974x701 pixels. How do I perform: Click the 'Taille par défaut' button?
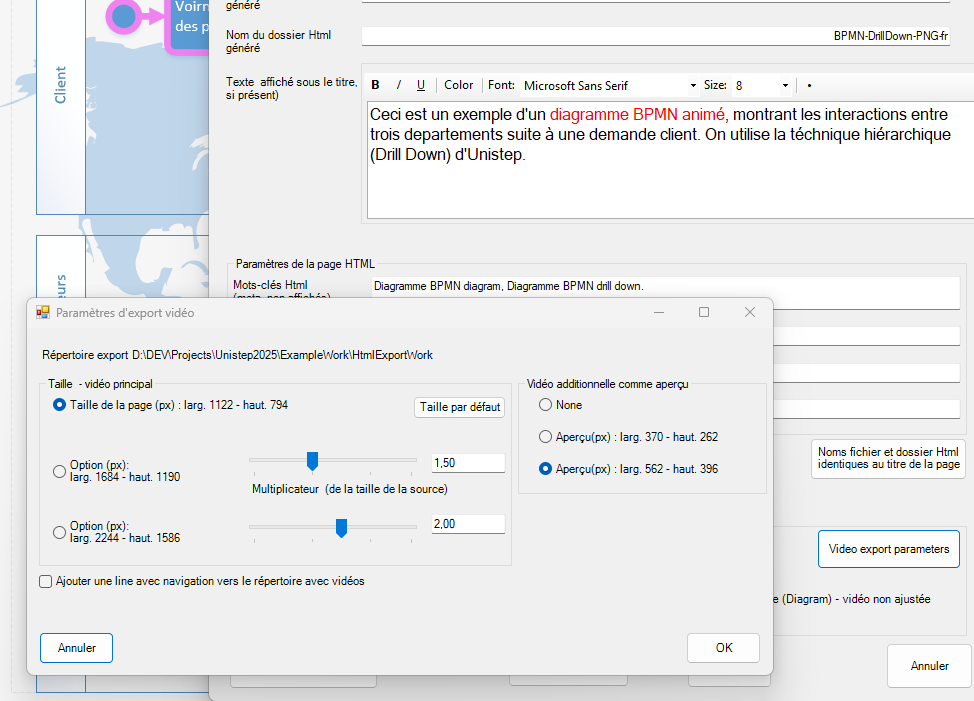(x=460, y=407)
